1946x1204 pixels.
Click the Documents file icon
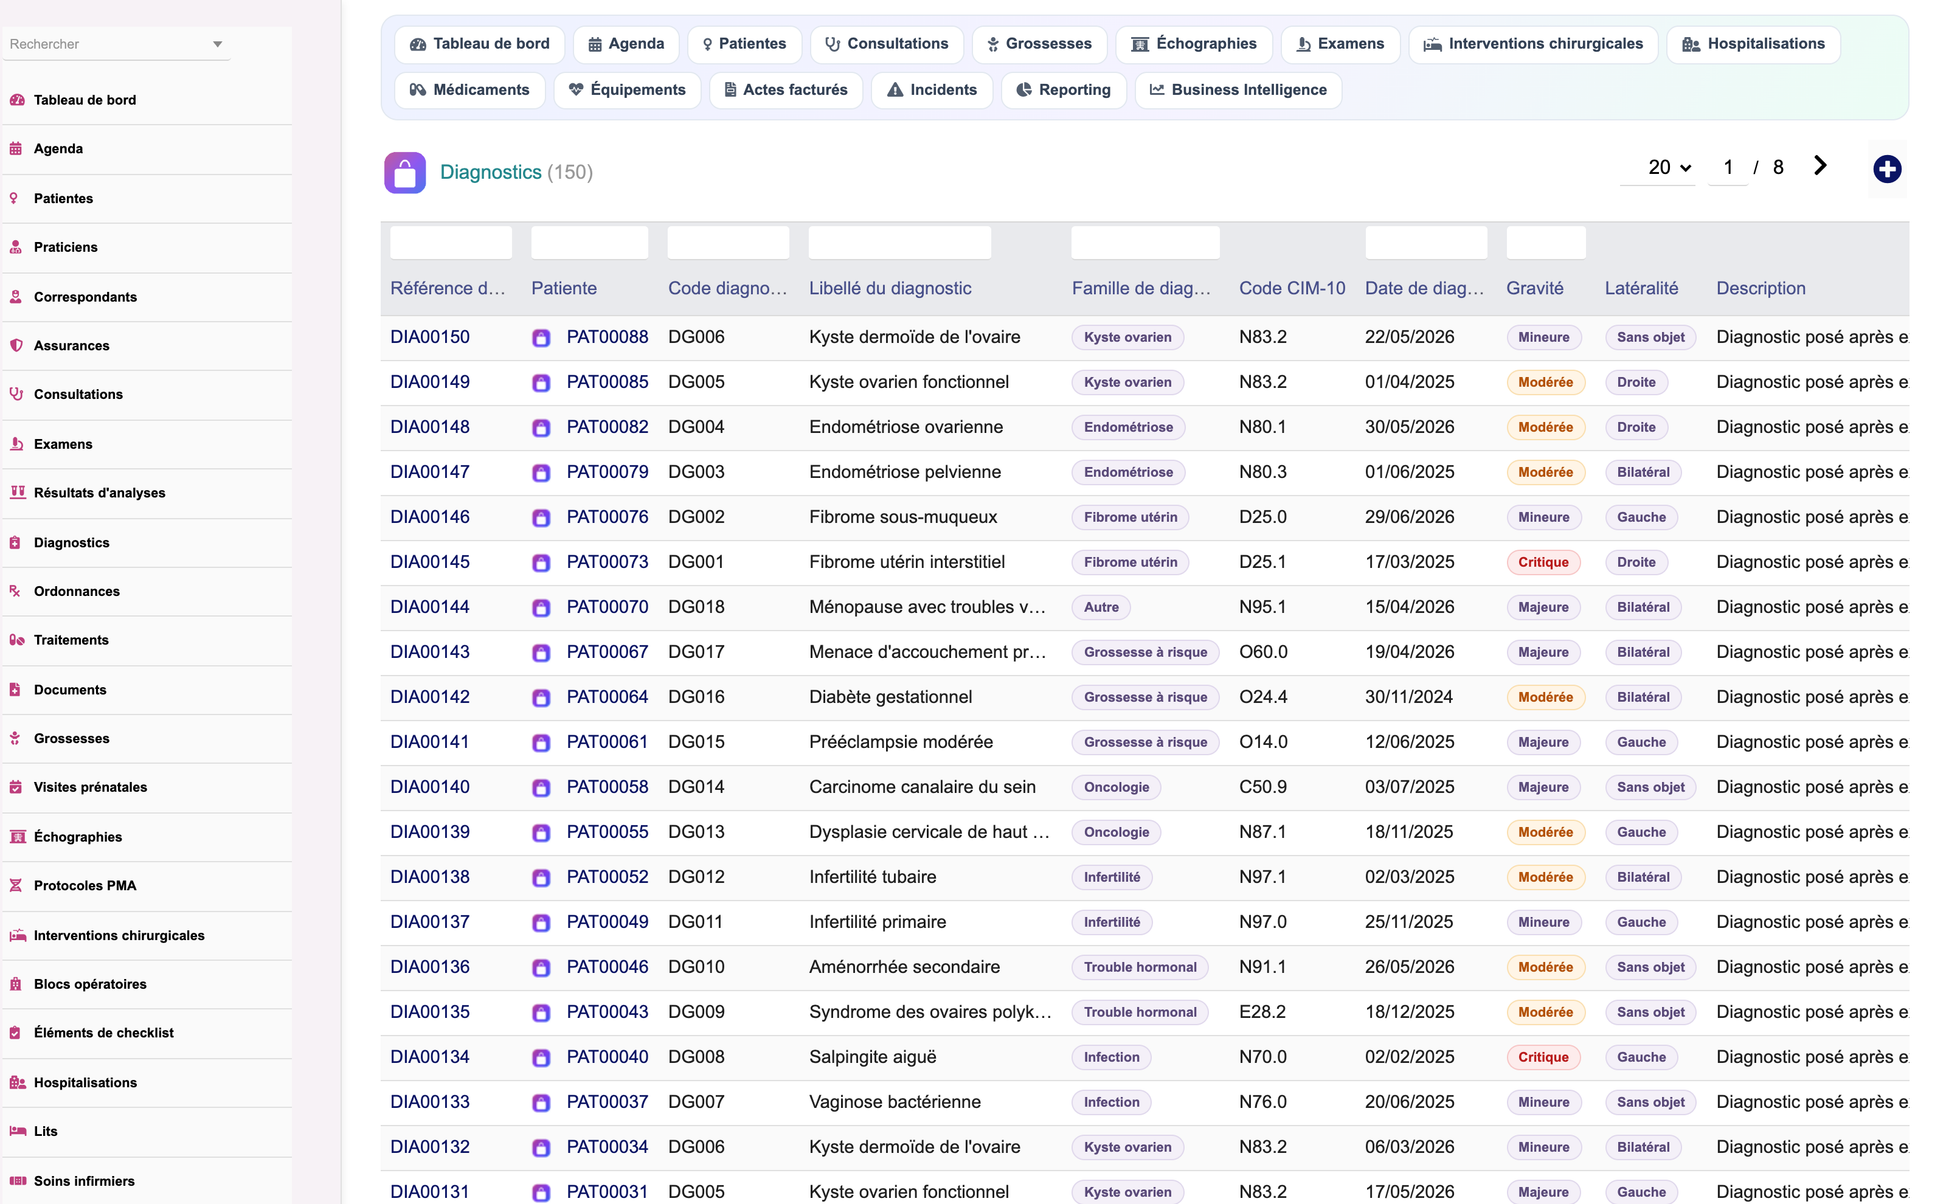point(15,690)
